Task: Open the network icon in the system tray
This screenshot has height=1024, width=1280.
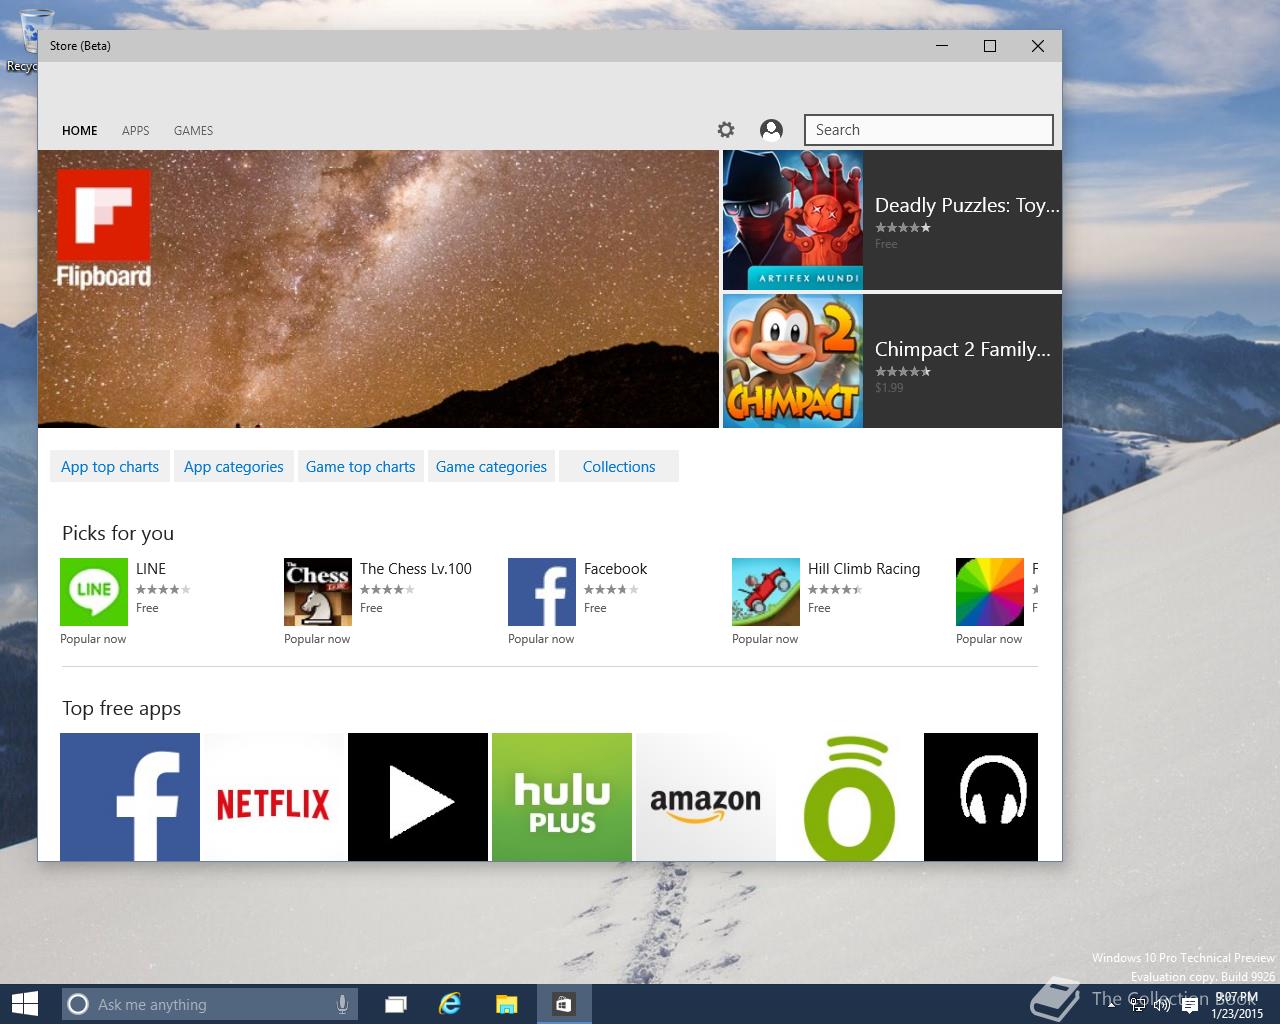Action: click(x=1138, y=1005)
